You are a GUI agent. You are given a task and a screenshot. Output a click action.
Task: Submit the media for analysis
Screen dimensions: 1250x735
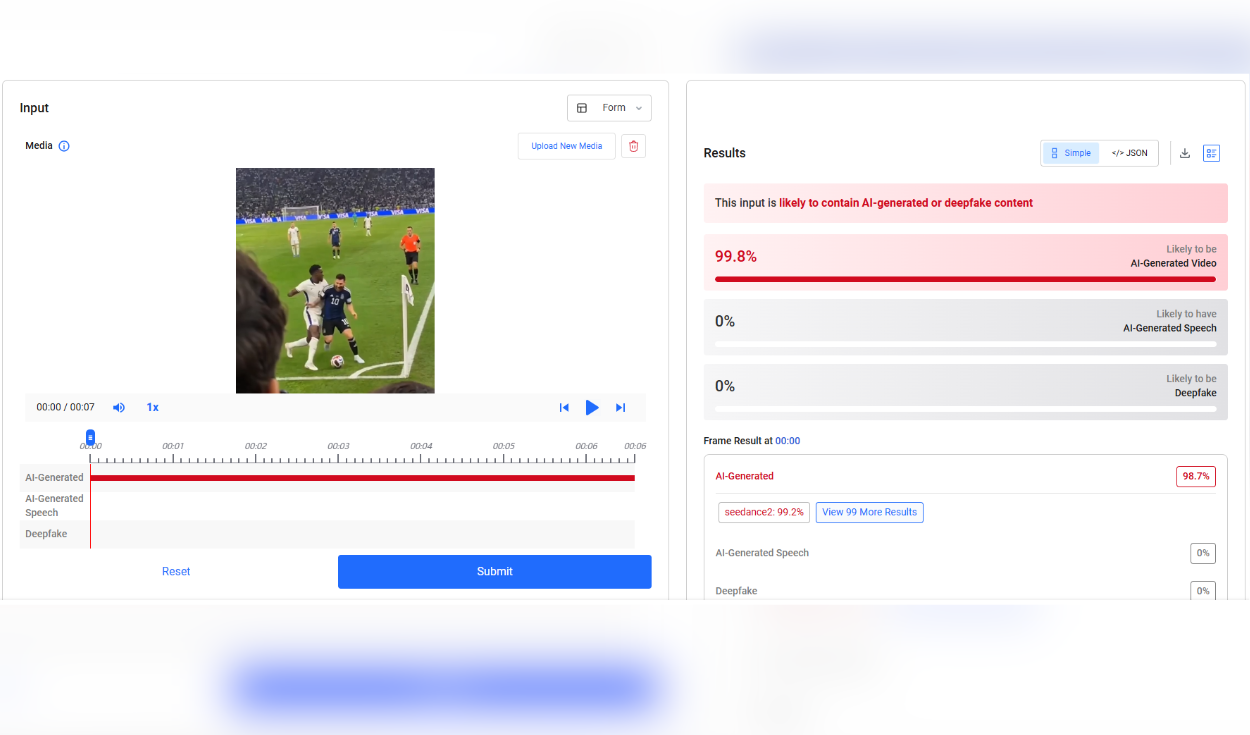(x=494, y=572)
